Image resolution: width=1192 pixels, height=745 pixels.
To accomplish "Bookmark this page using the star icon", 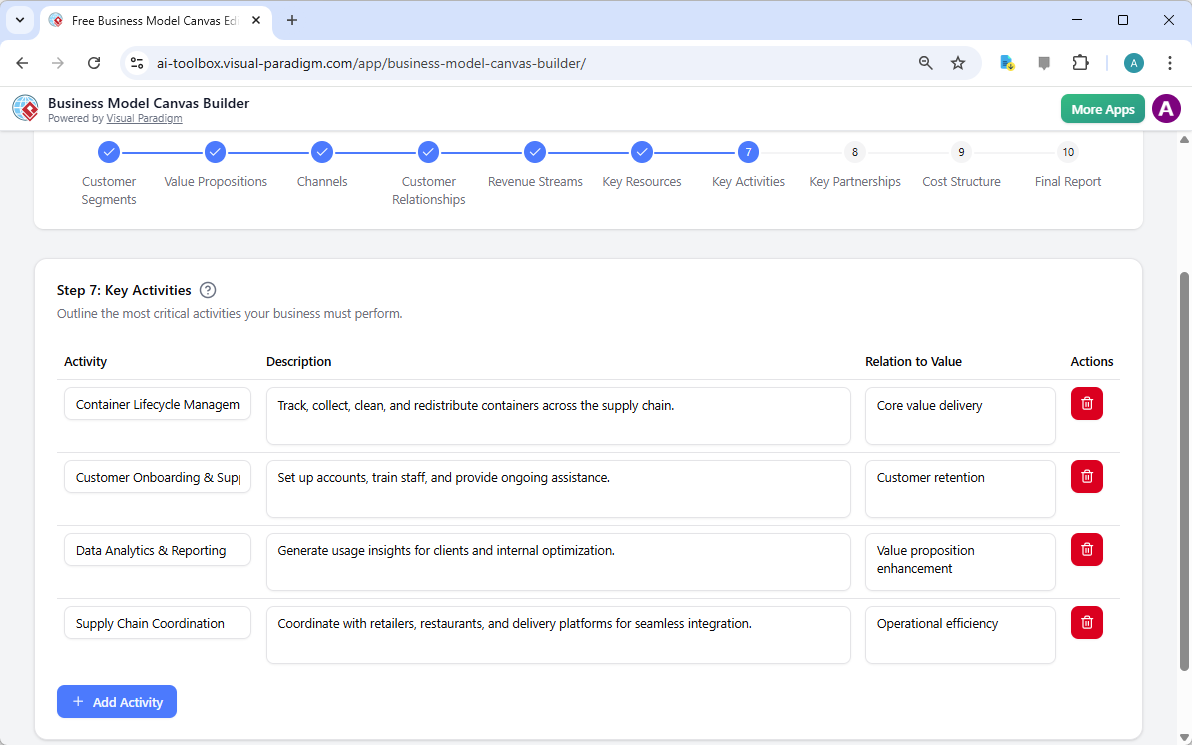I will pyautogui.click(x=958, y=62).
